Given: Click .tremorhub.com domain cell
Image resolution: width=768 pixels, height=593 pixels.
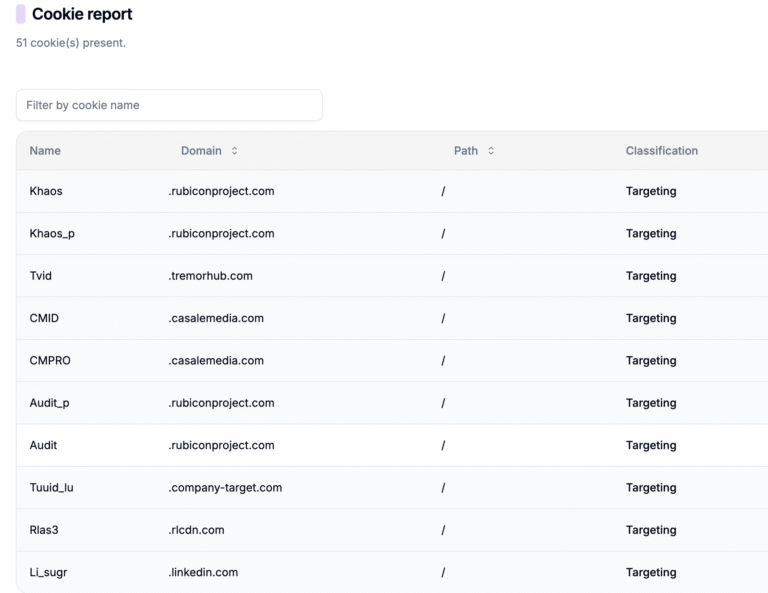Looking at the screenshot, I should click(x=211, y=276).
